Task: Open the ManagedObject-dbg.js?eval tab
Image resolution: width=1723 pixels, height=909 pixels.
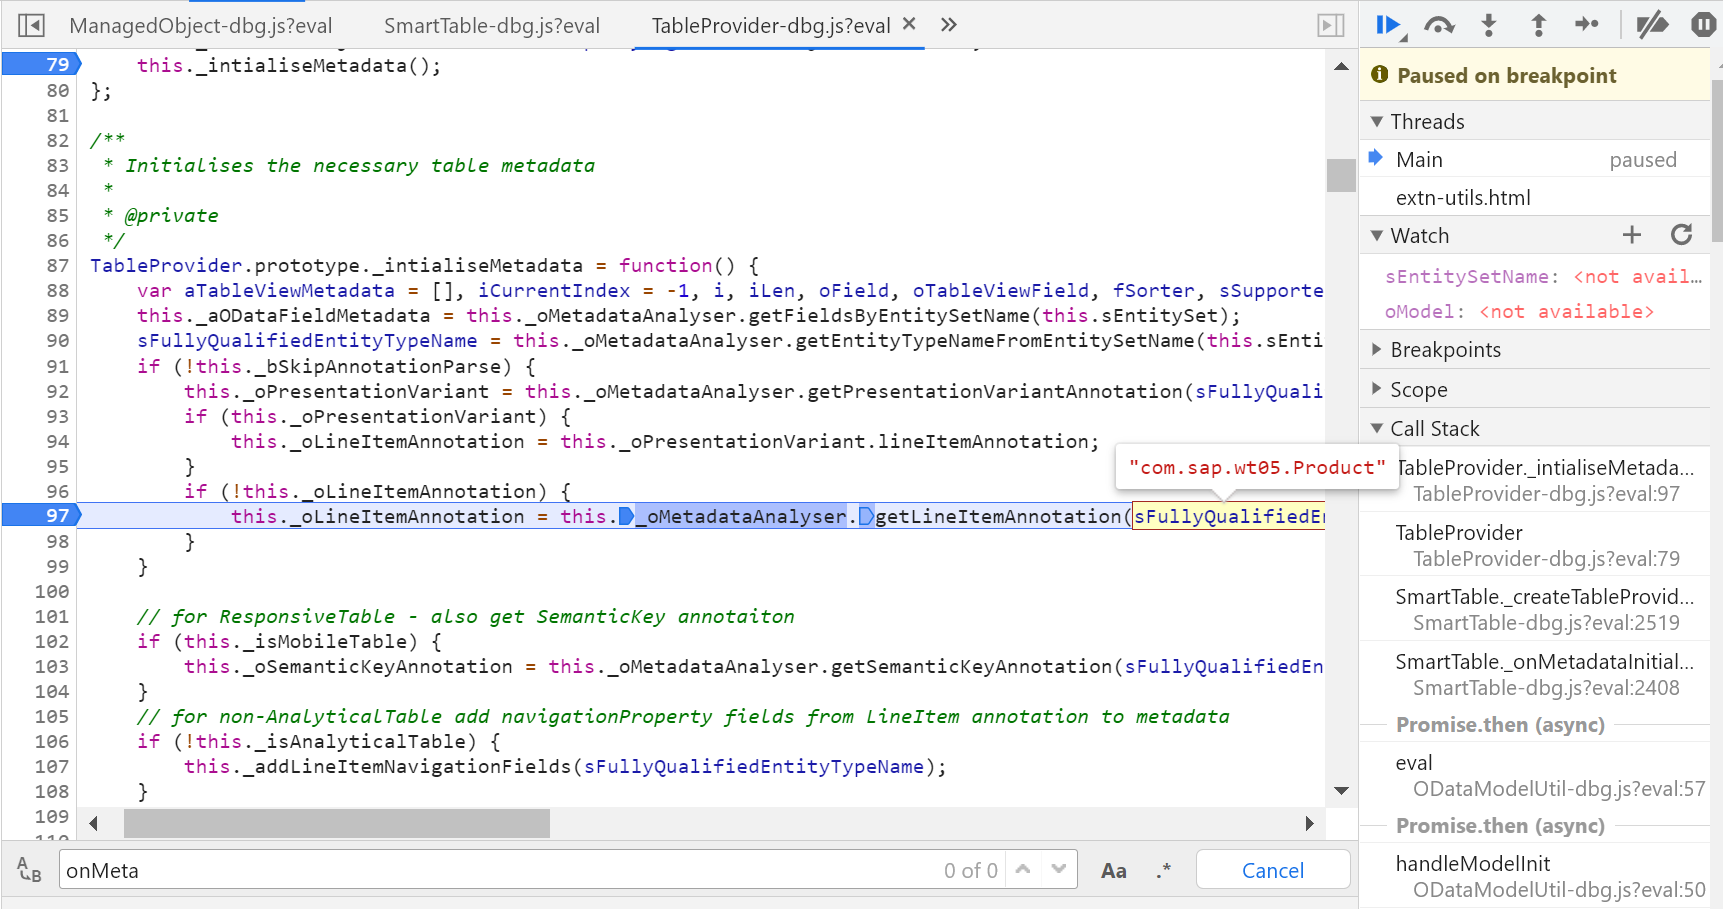Action: click(200, 26)
